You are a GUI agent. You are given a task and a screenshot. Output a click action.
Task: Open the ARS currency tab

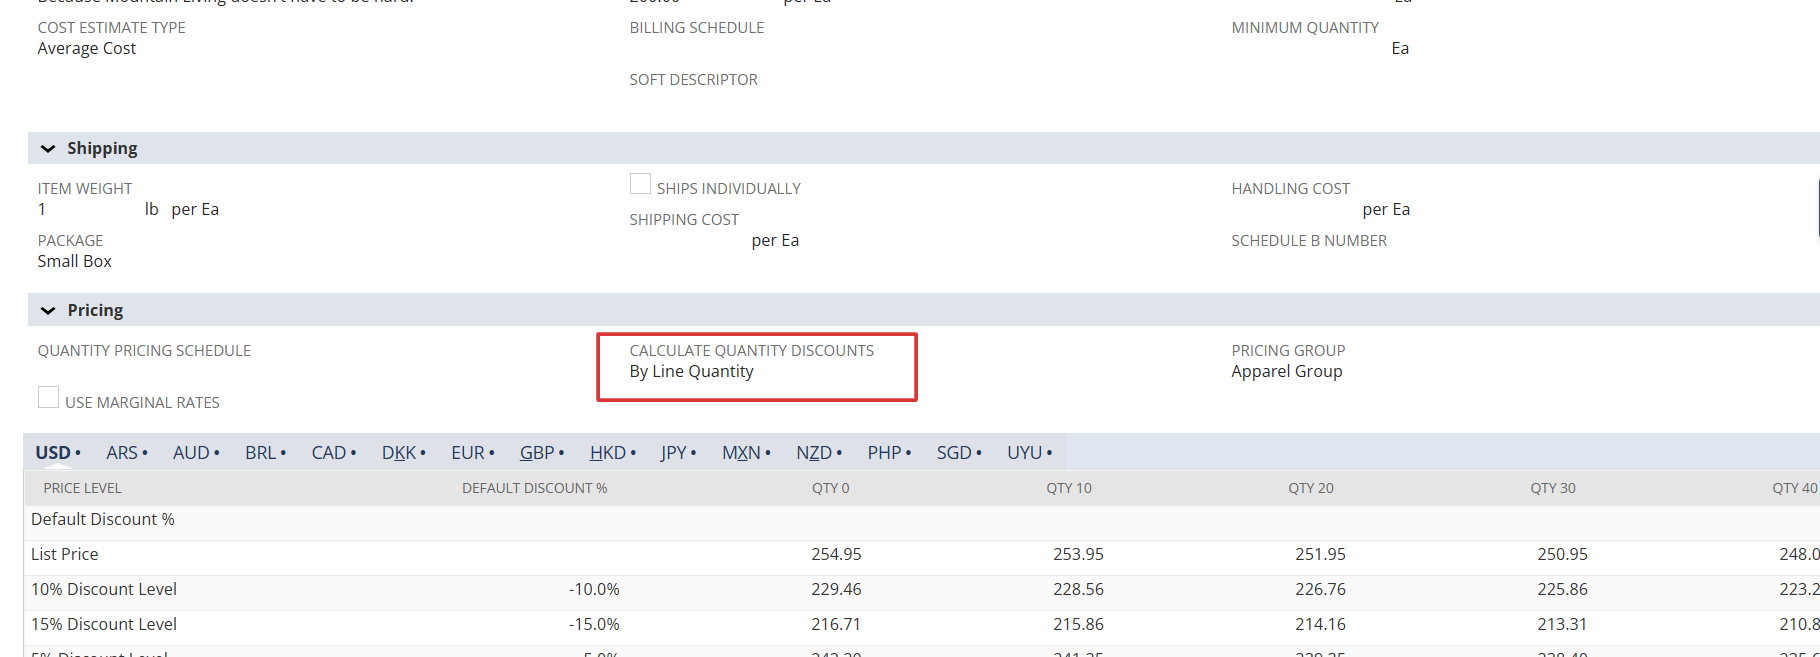pyautogui.click(x=122, y=453)
